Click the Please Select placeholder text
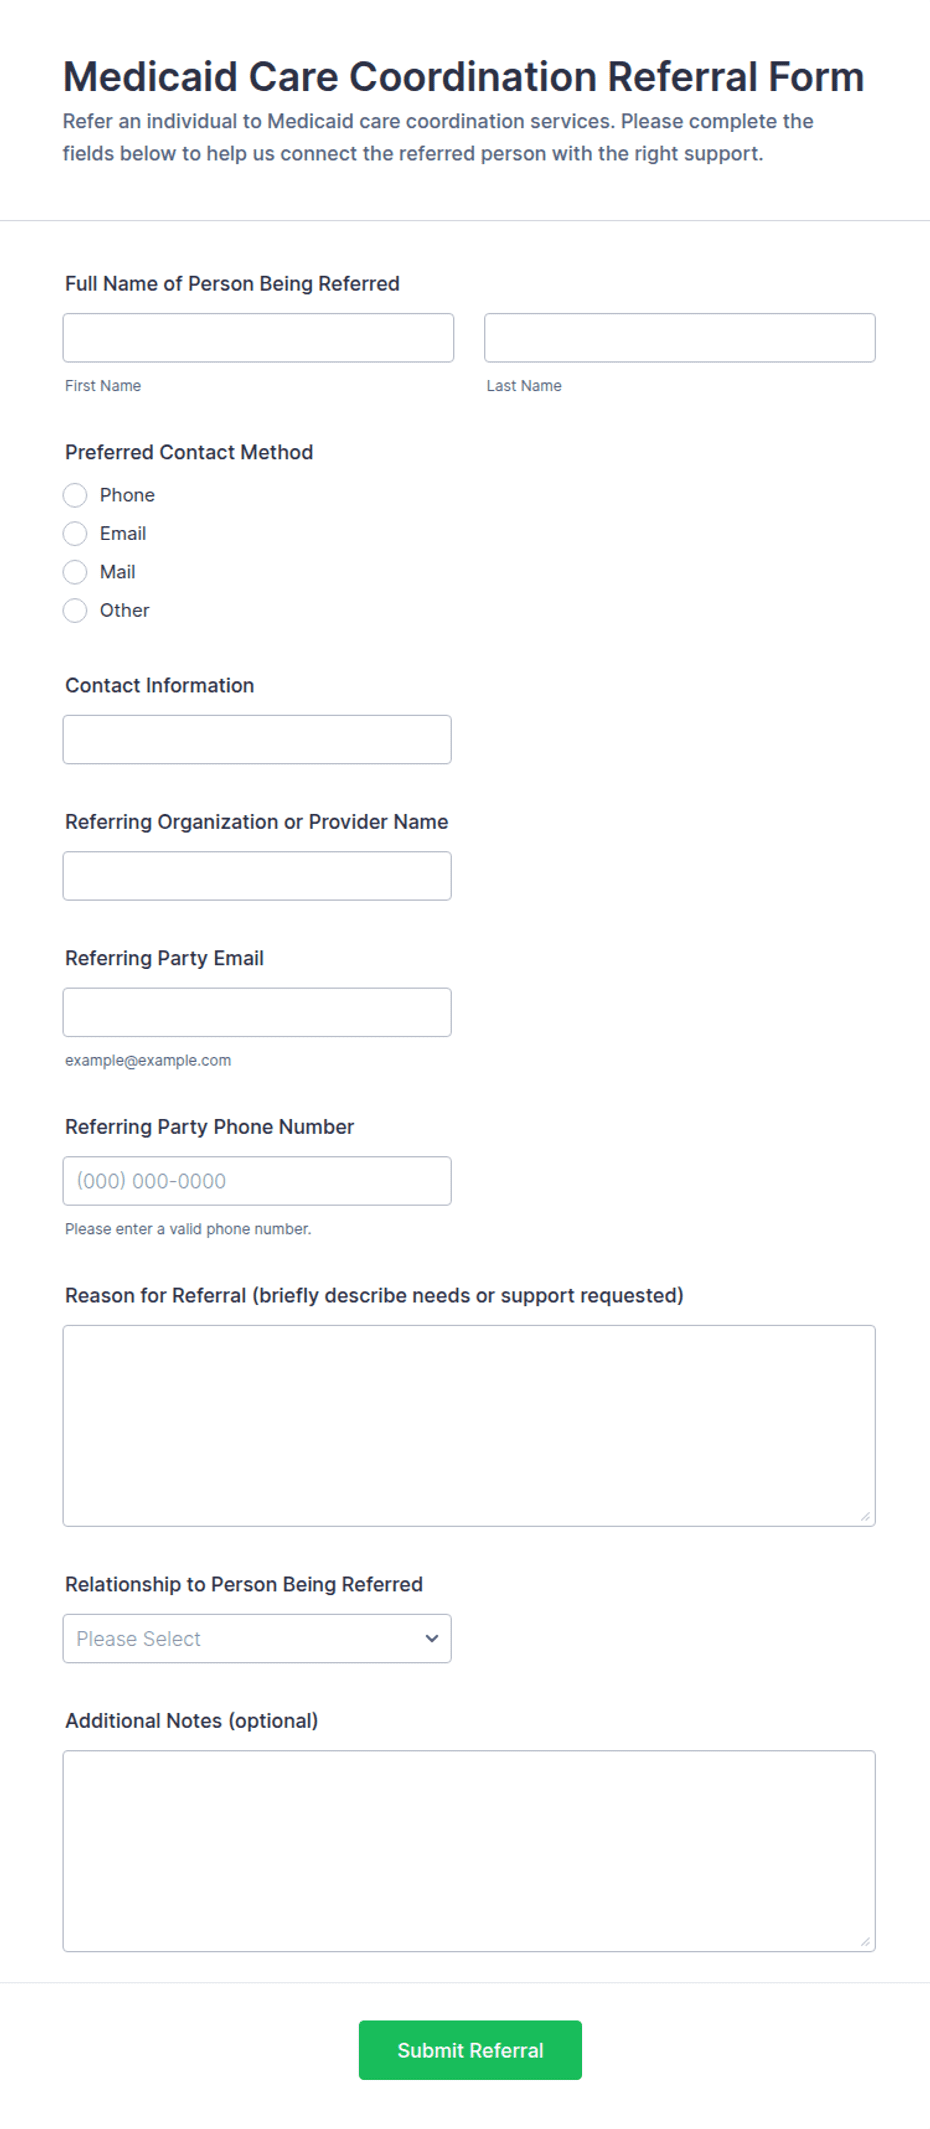Screen dimensions: 930x2129 click(139, 1639)
